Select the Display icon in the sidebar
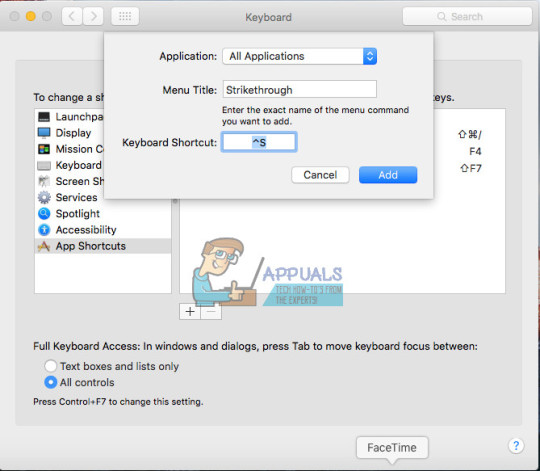540x471 pixels. pyautogui.click(x=44, y=133)
